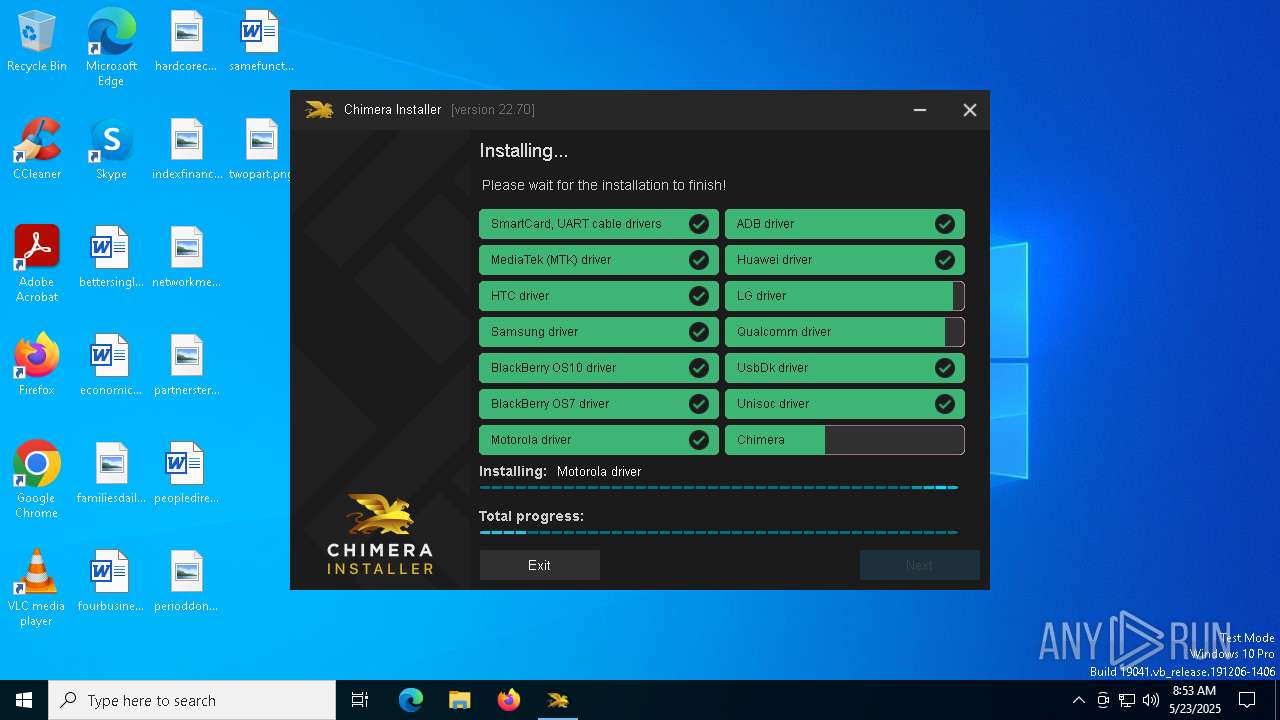Select the bettersingl... Word document on desktop

click(111, 258)
